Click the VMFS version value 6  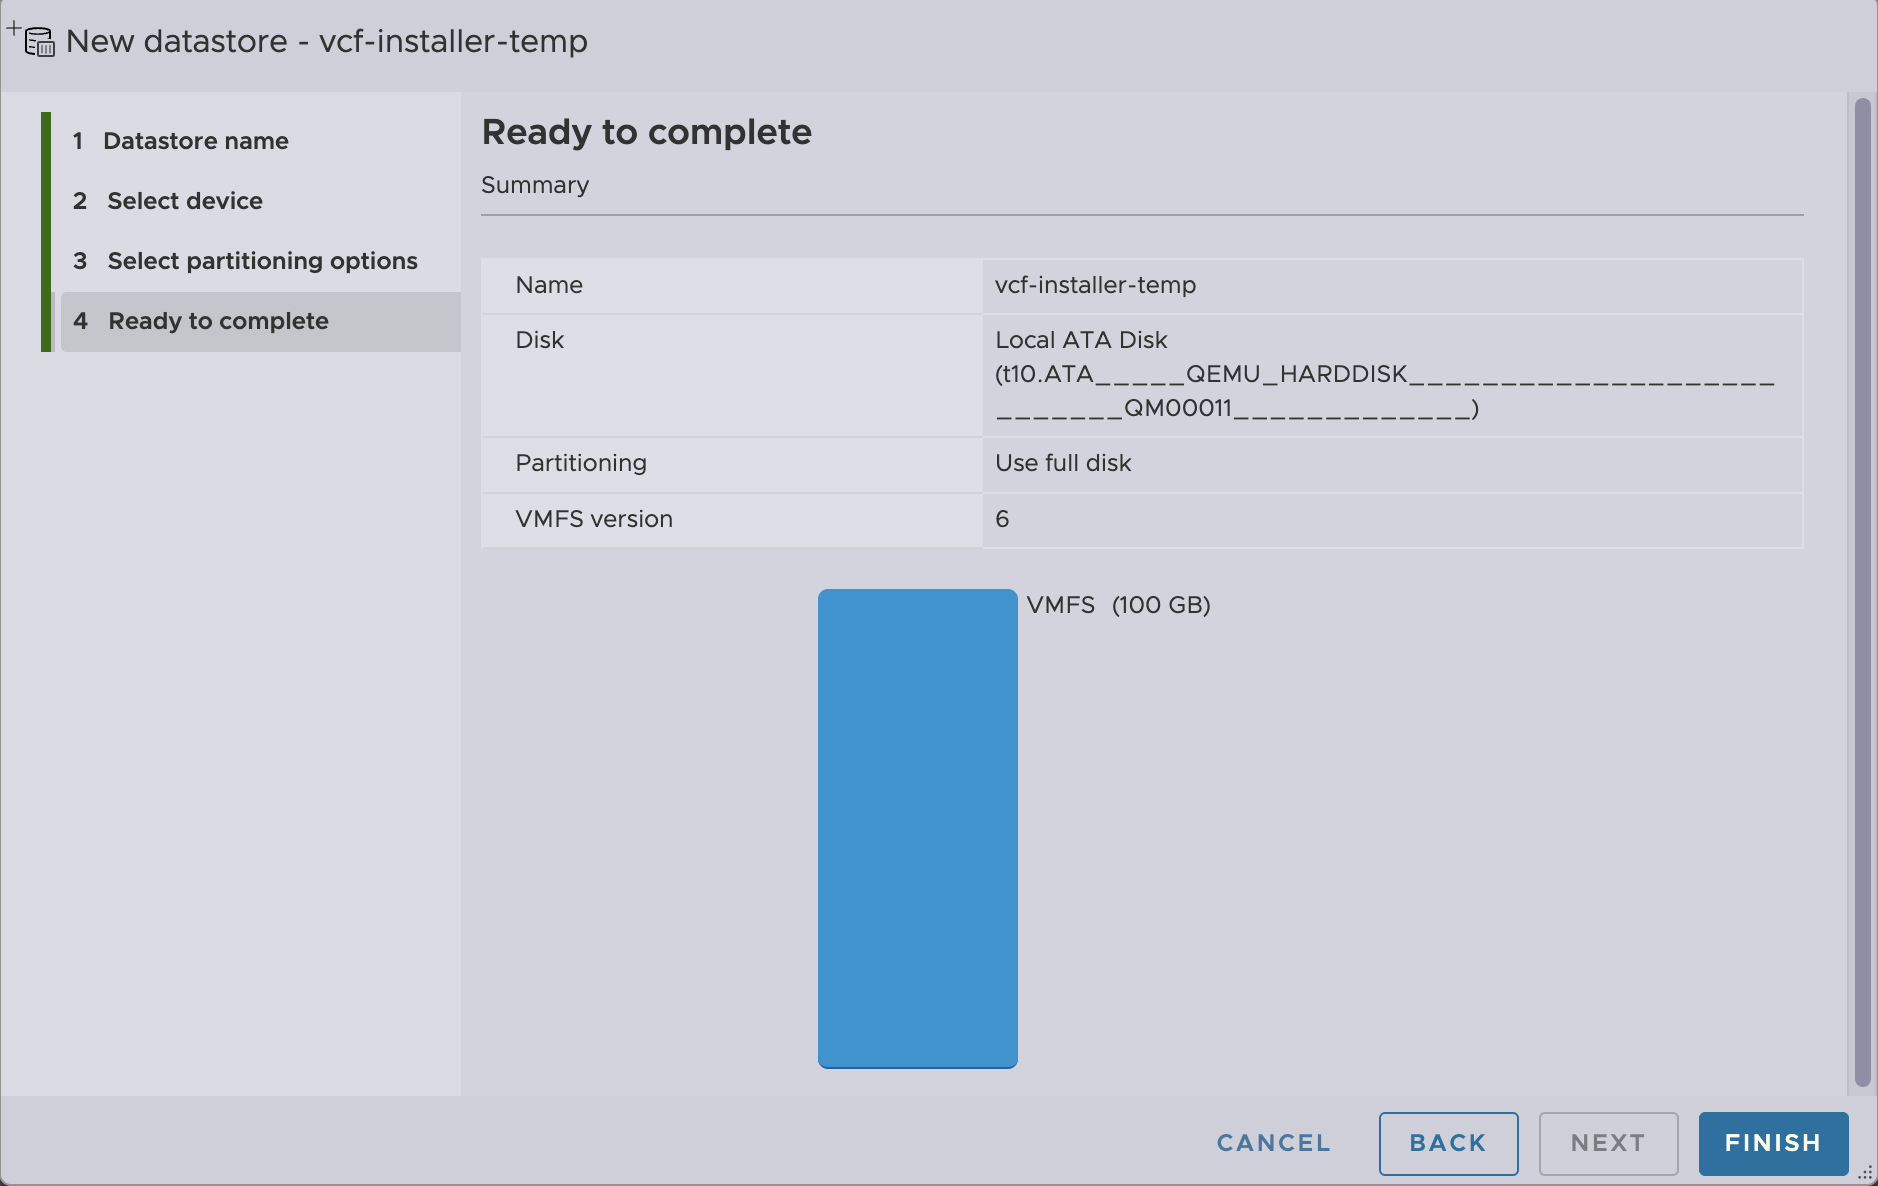click(1002, 519)
